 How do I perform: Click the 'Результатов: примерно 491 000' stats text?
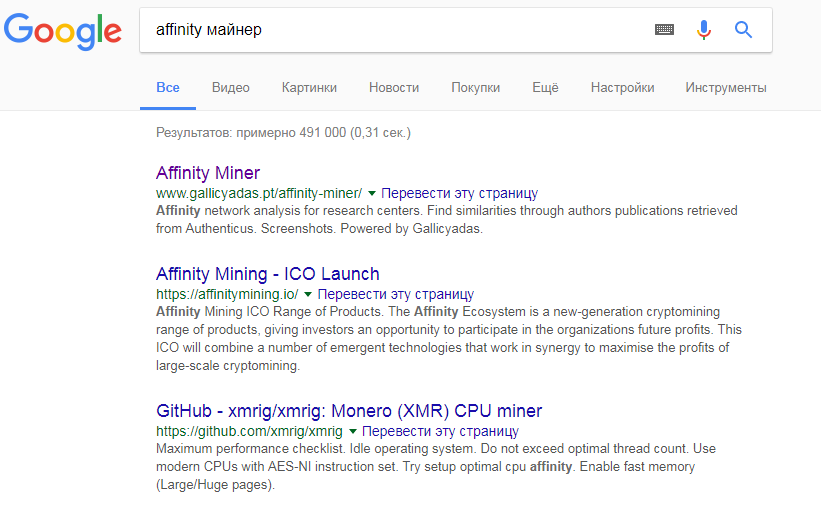pos(283,133)
